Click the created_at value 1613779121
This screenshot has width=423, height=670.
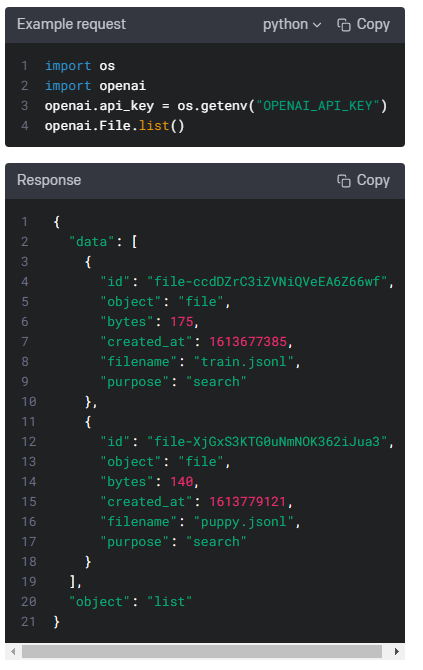click(x=248, y=502)
